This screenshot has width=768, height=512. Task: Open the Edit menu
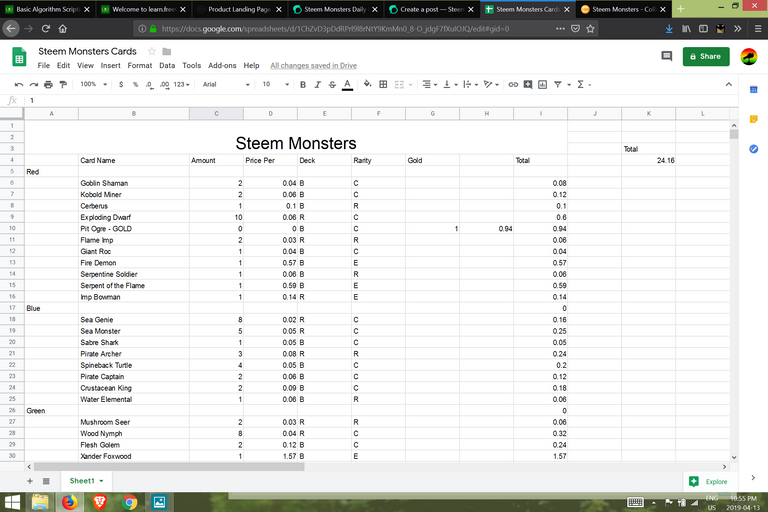coord(63,66)
